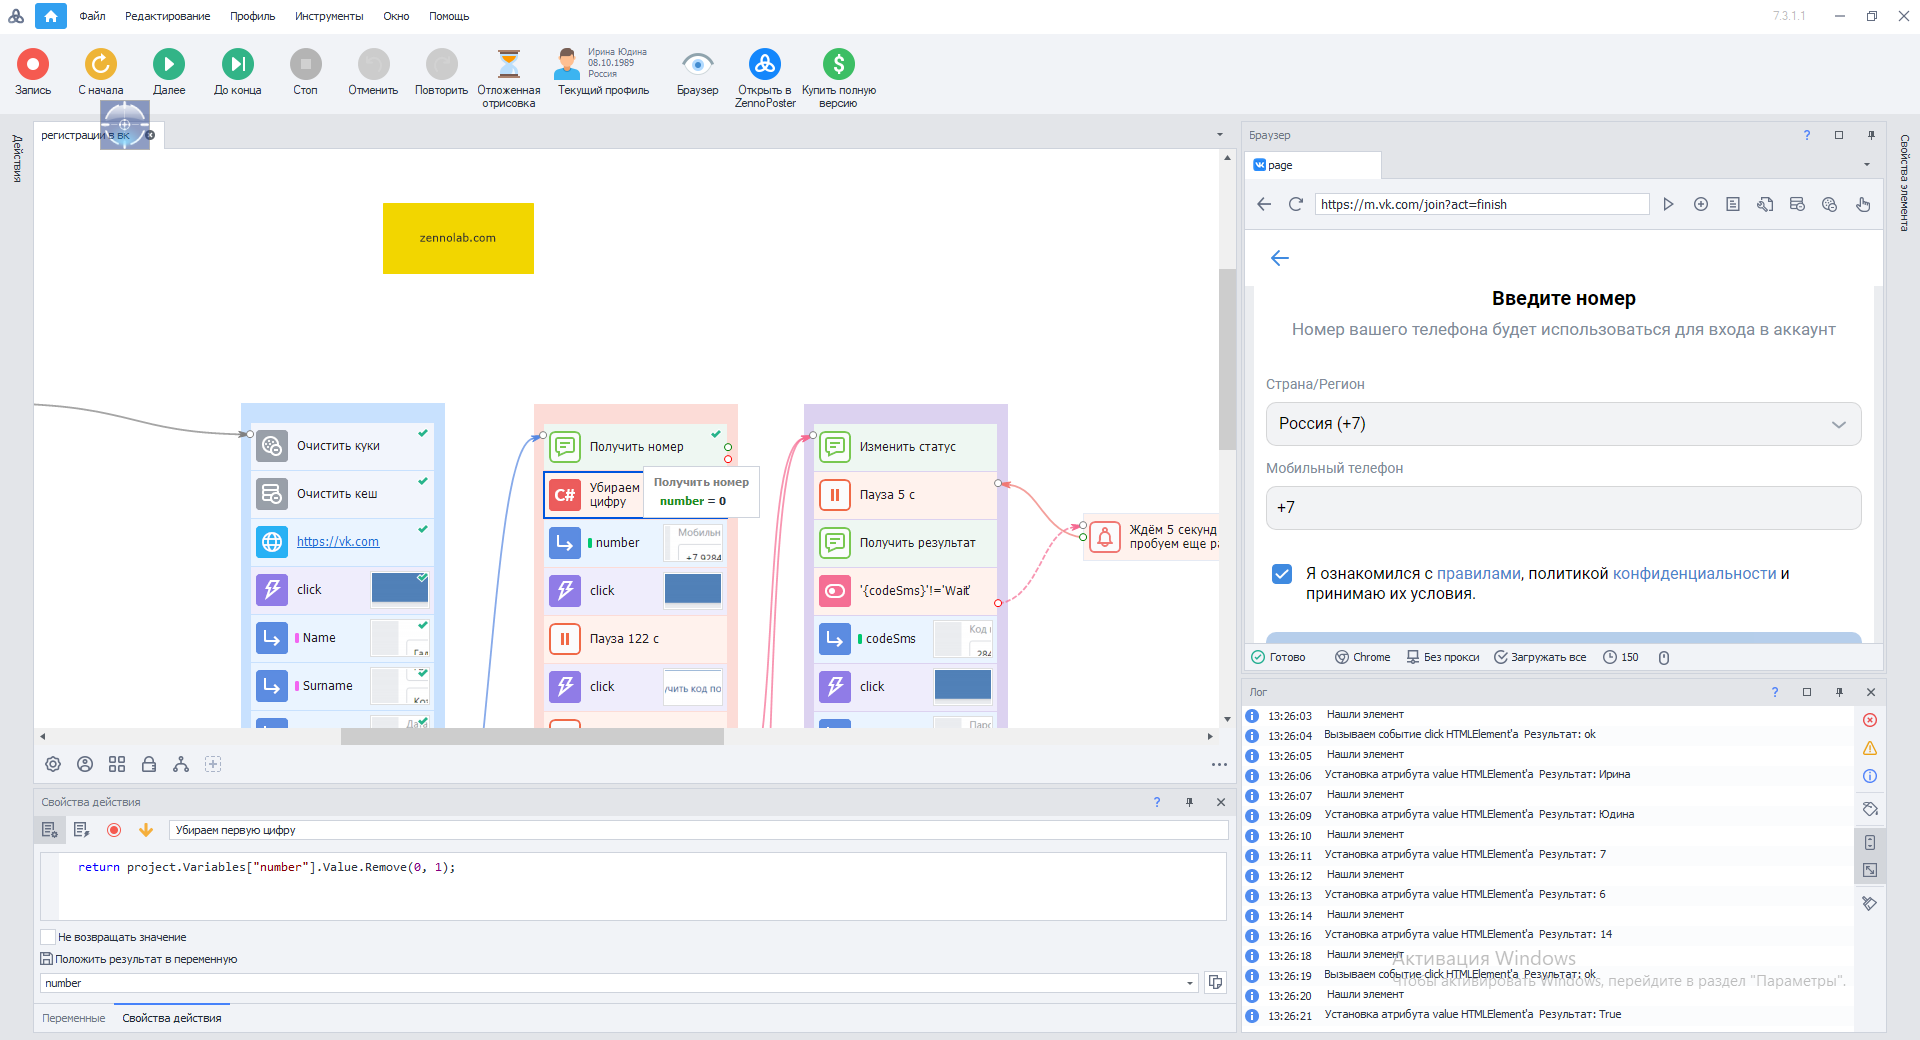Untick the VK rules agreement checkbox
The width and height of the screenshot is (1920, 1040).
coord(1282,574)
